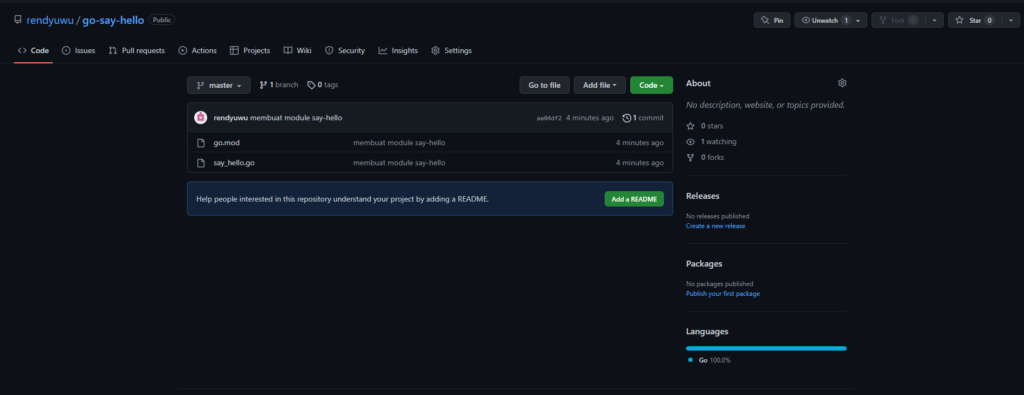Open the Security tab
Screen dimensions: 1024x395
[345, 50]
